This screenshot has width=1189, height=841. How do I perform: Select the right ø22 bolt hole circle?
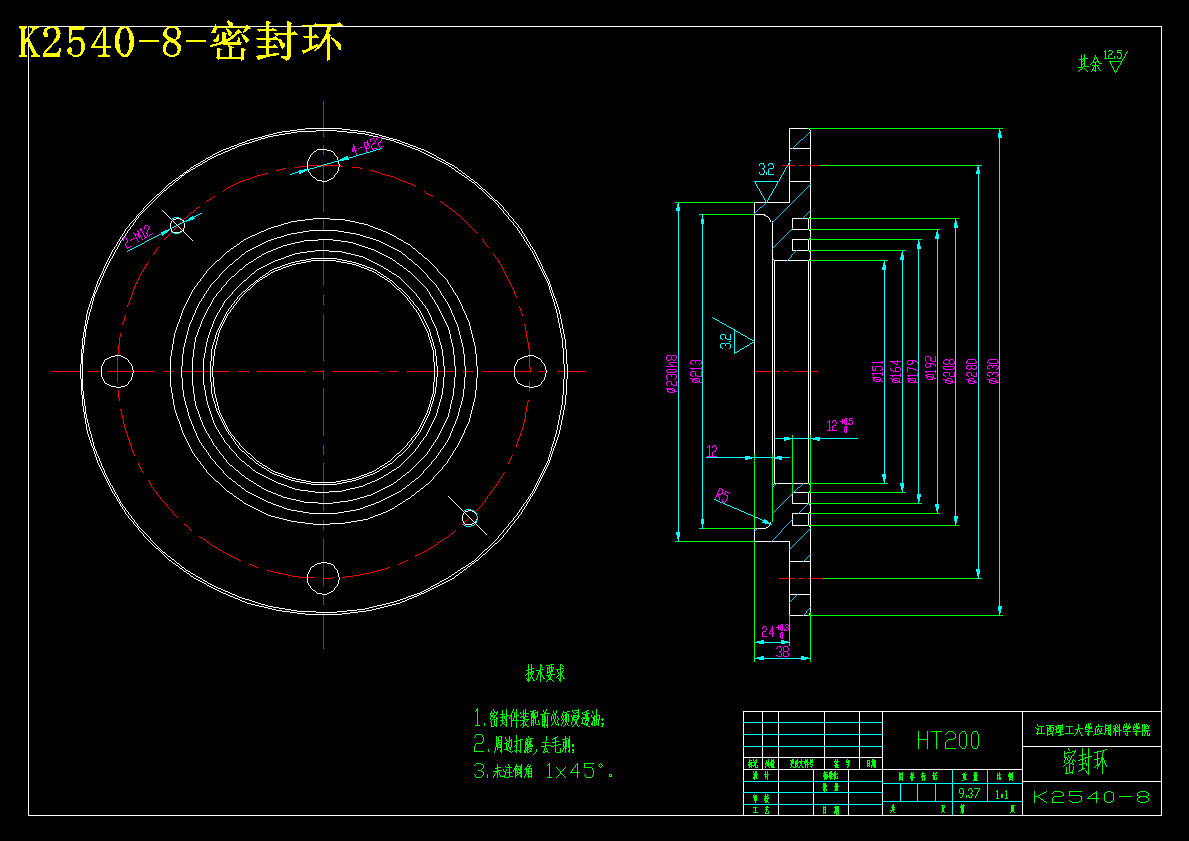click(x=530, y=371)
